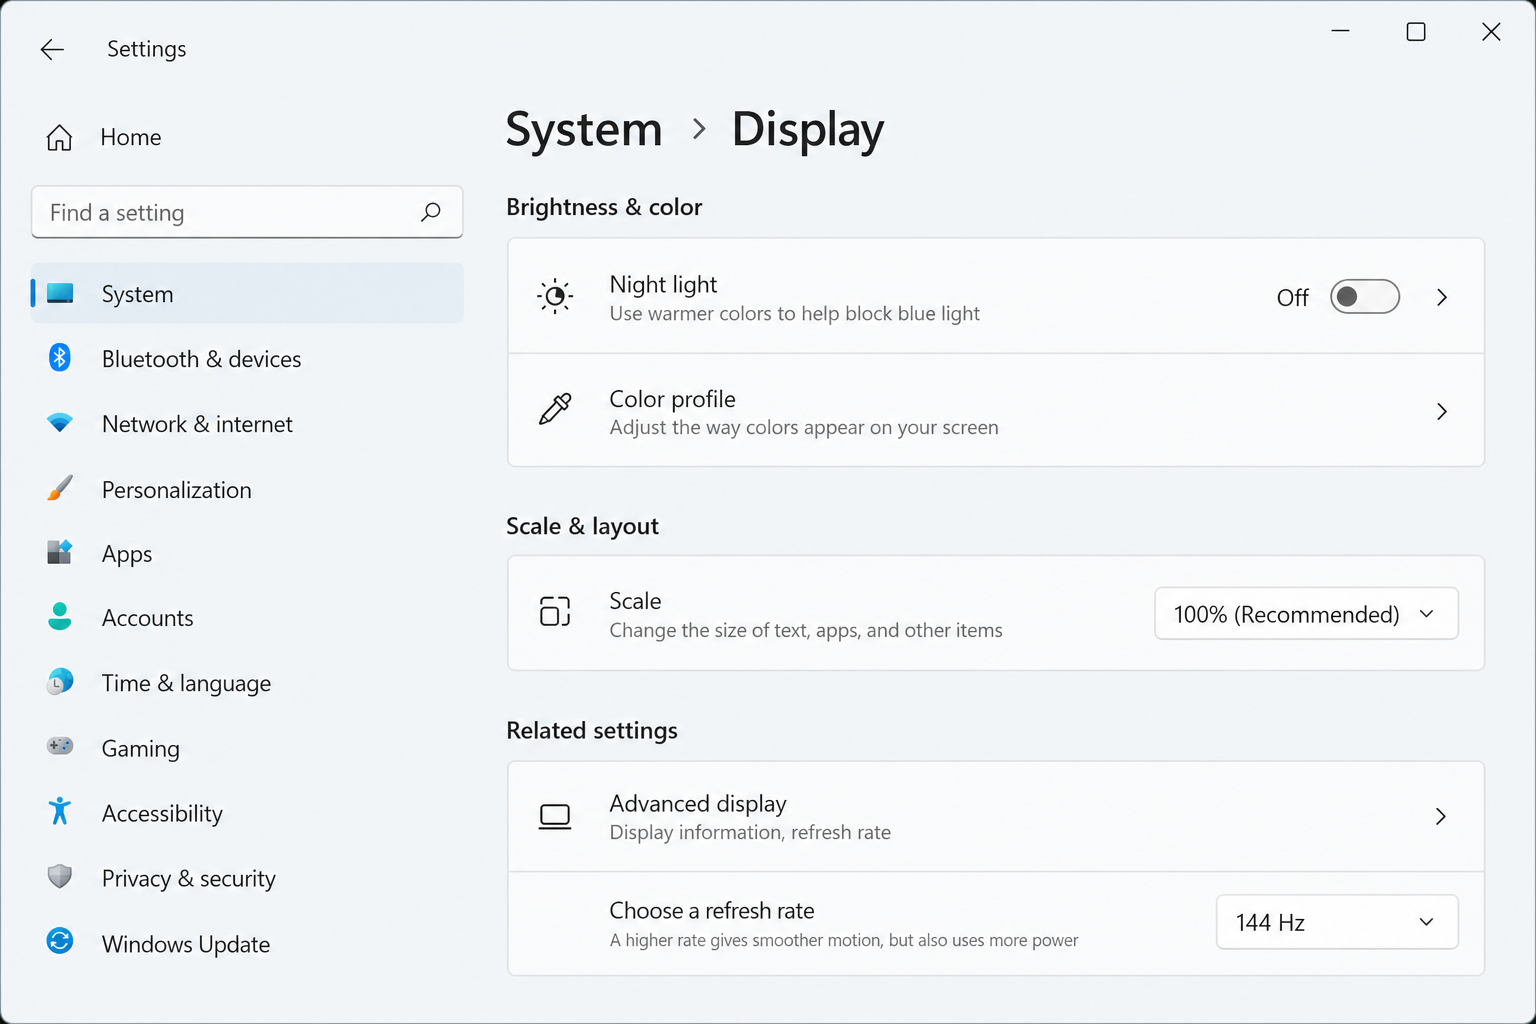Click the 'Choose a refresh rate' label

pos(712,910)
